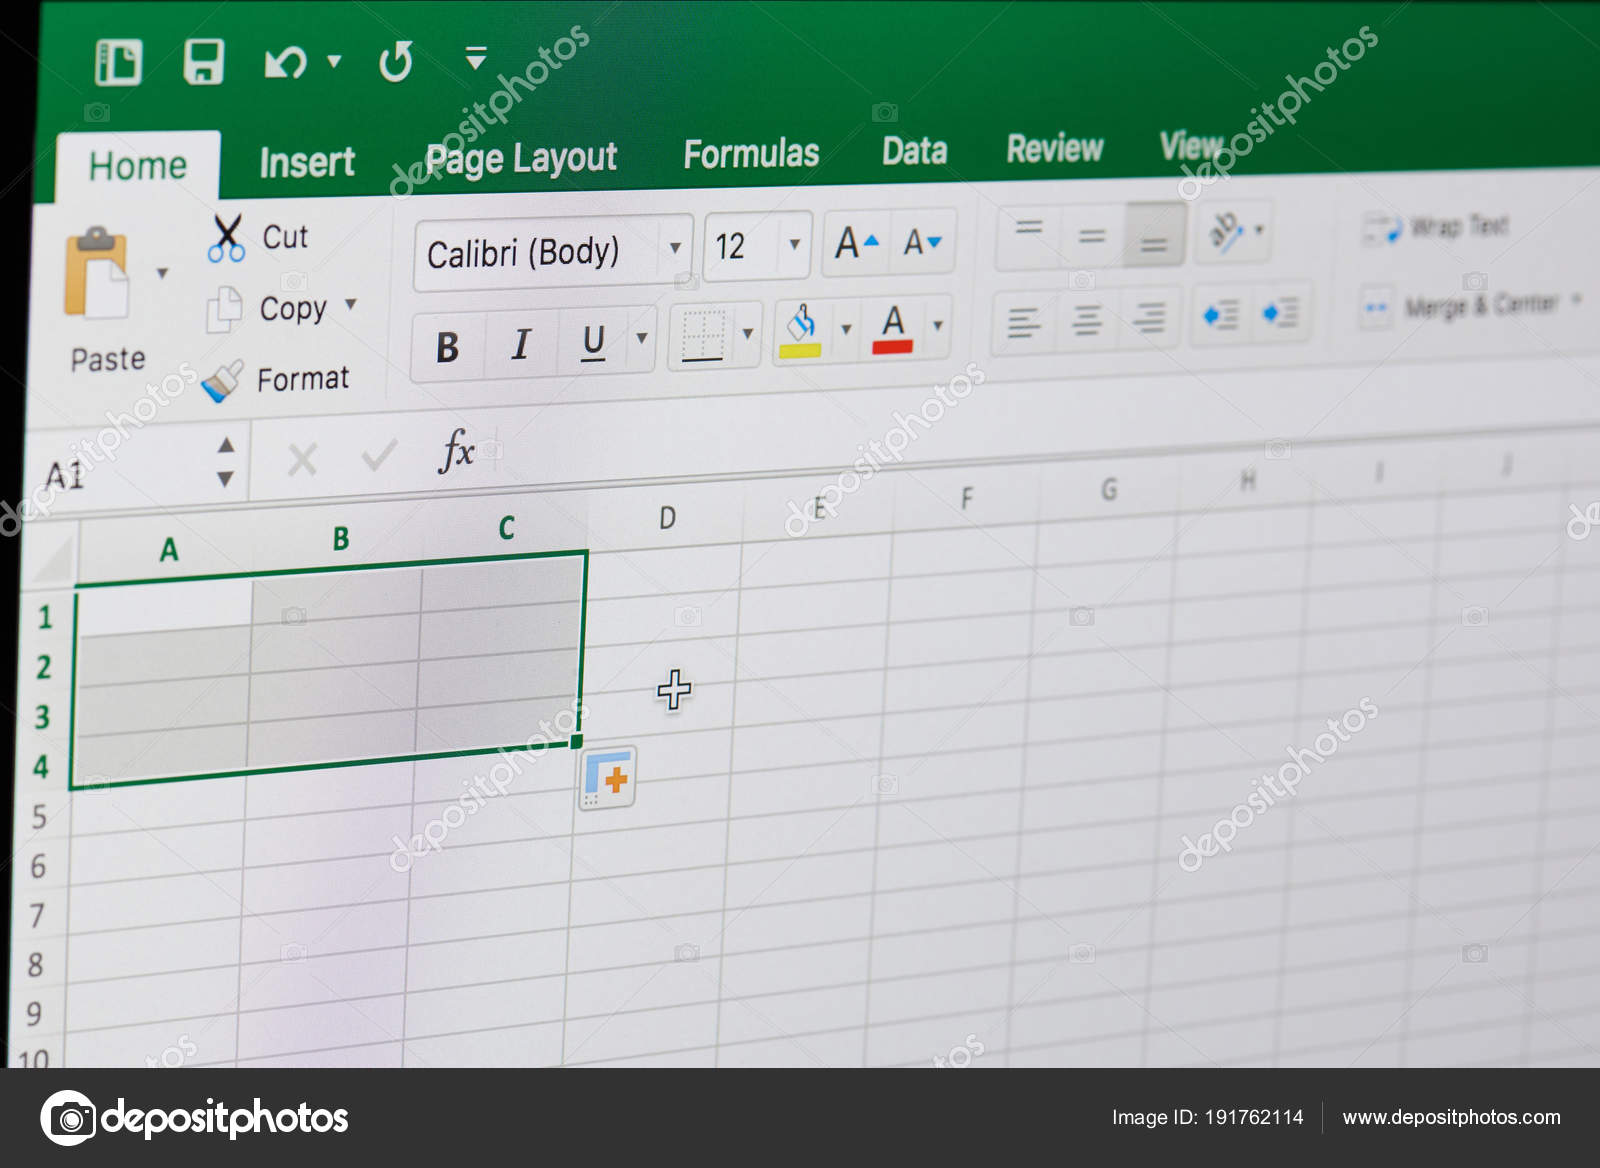Cancel formula entry with the X
This screenshot has width=1600, height=1168.
pyautogui.click(x=302, y=461)
